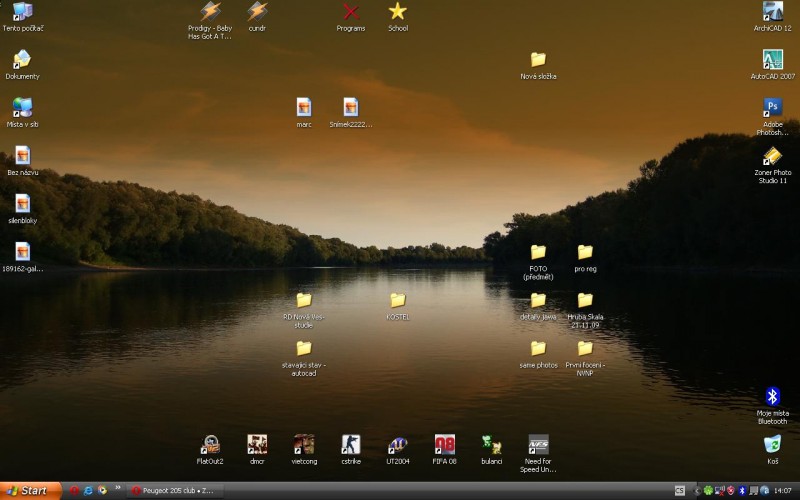800x500 pixels.
Task: Select the Koš recycle bin icon
Action: pos(772,445)
